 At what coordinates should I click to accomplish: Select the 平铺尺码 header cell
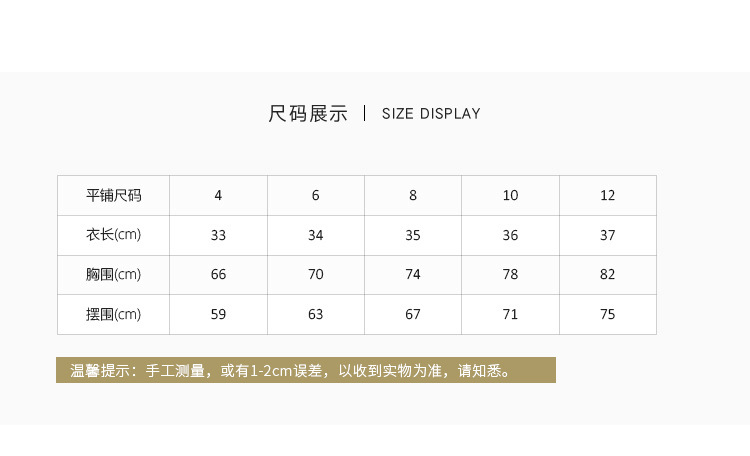click(x=113, y=195)
